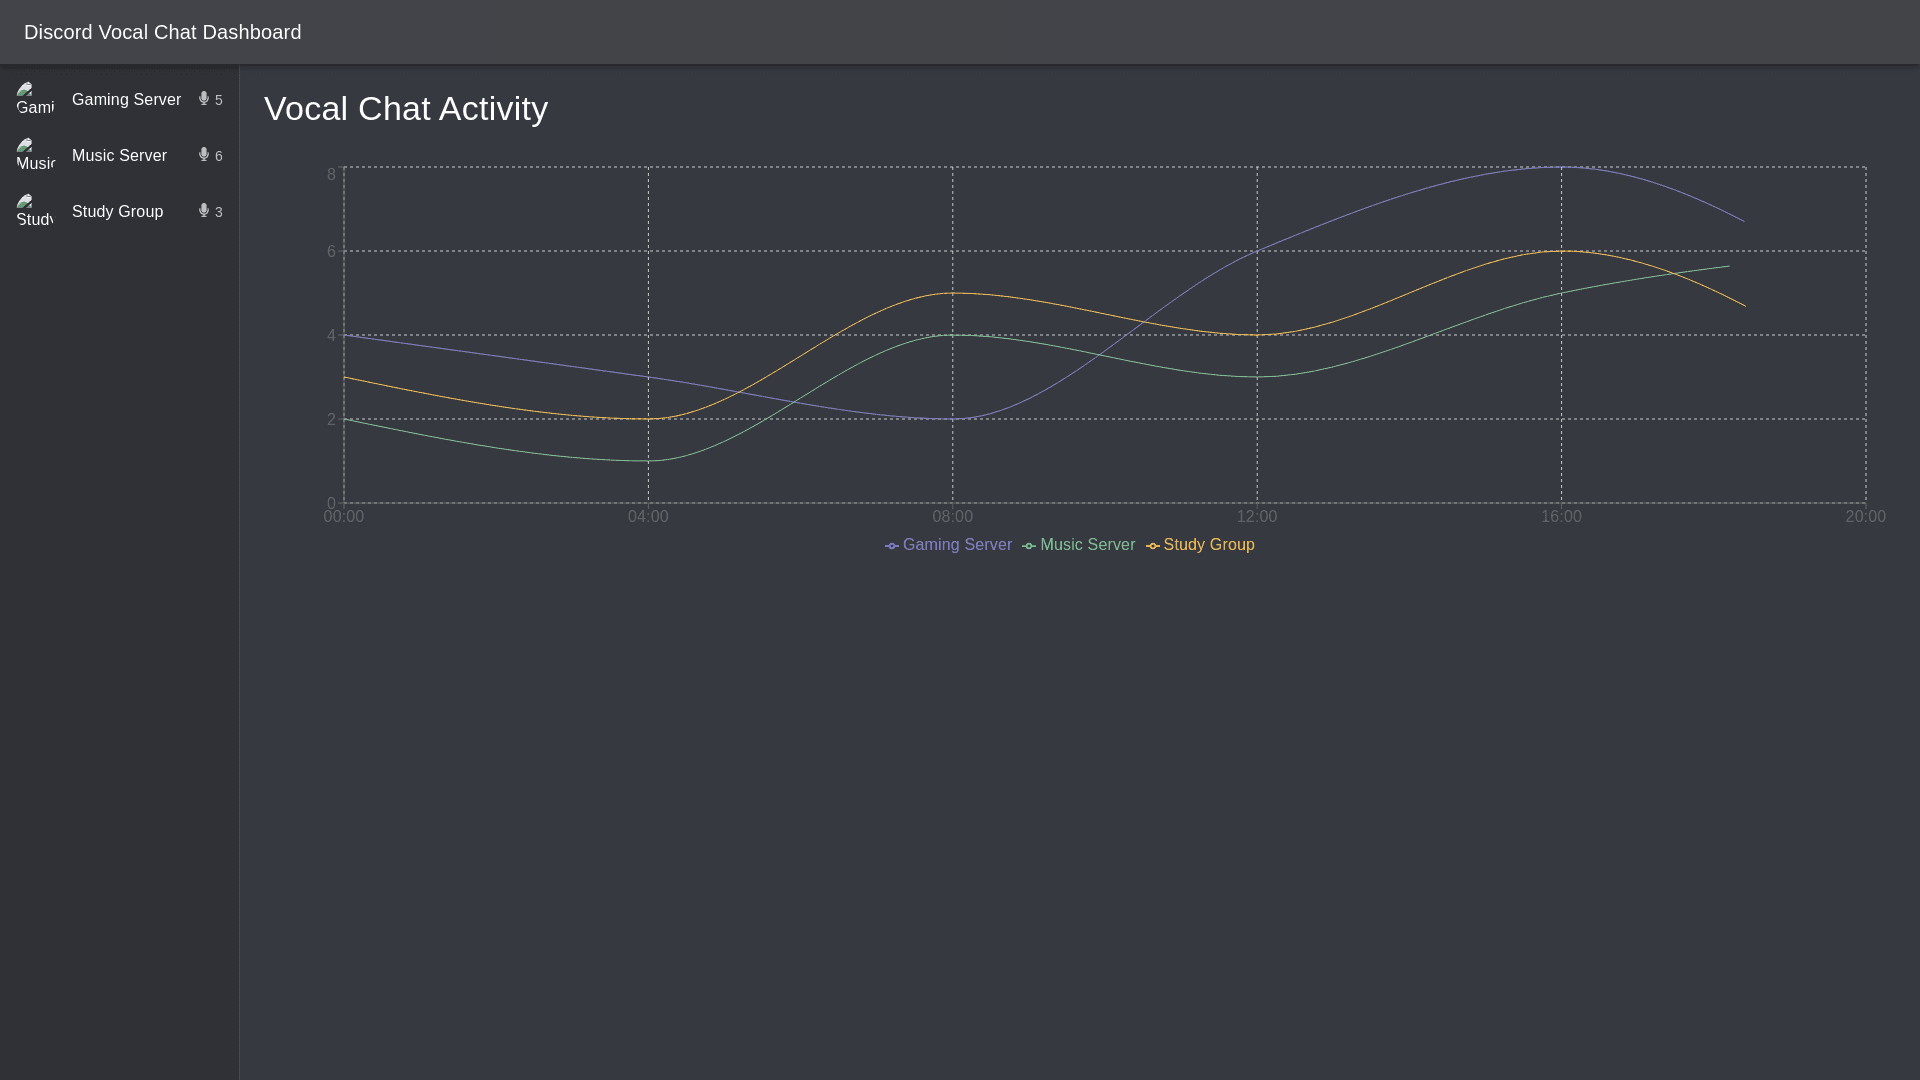1920x1080 pixels.
Task: Toggle Study Group series in chart legend
Action: (1208, 545)
